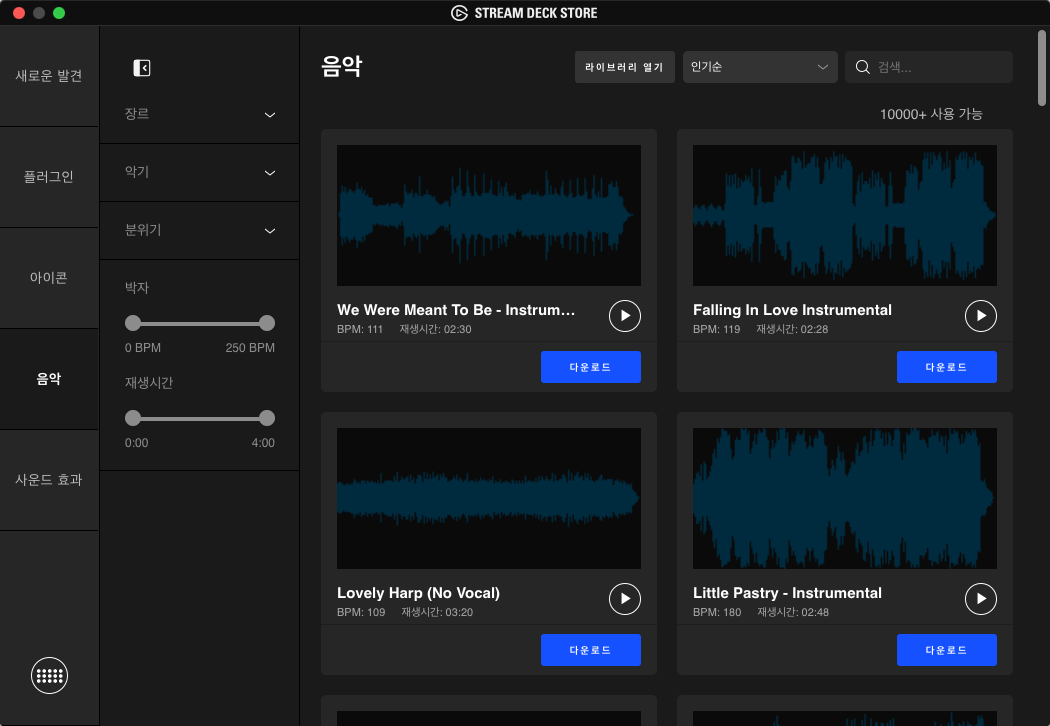Download Falling In Love Instrumental track
The width and height of the screenshot is (1050, 726).
[946, 367]
